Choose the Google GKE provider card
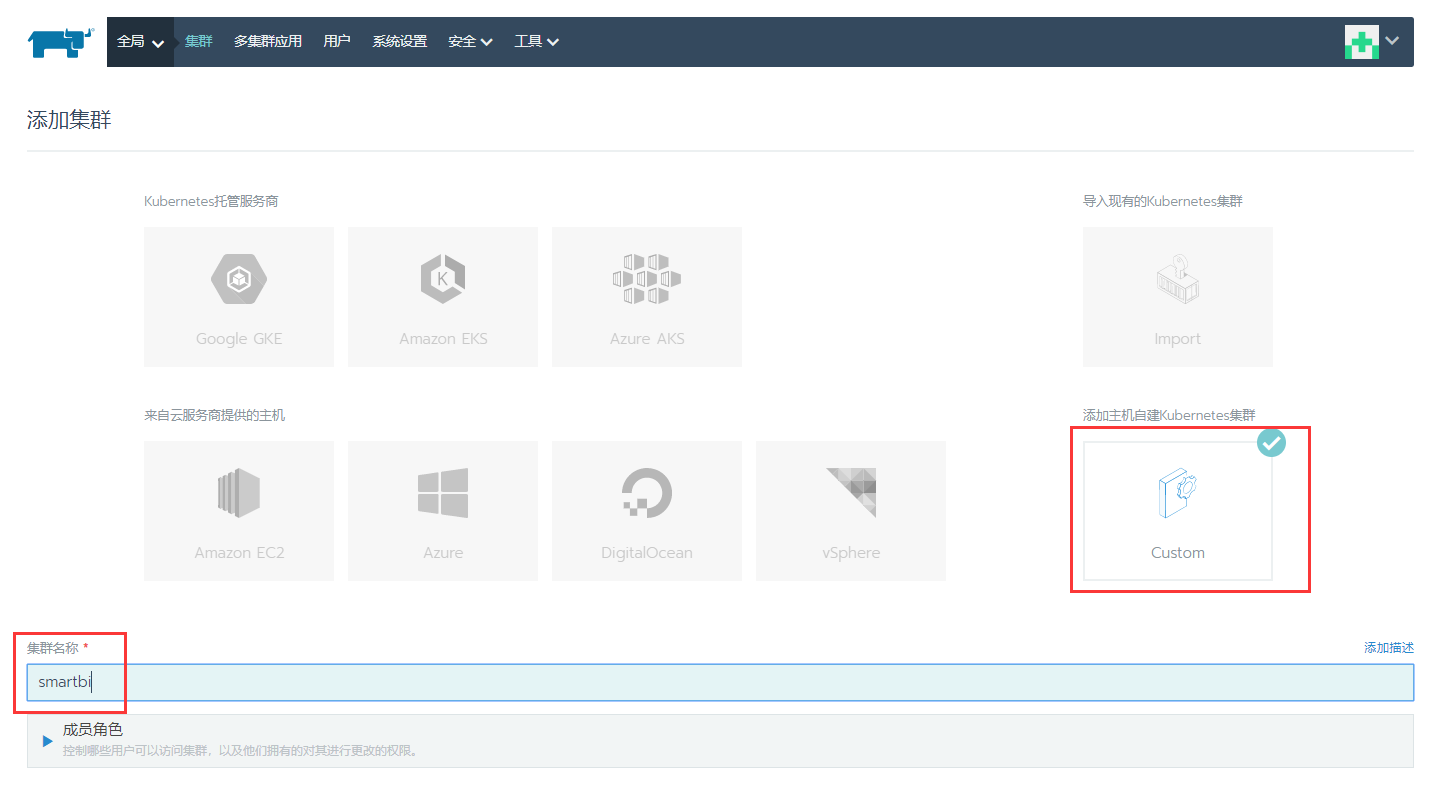Screen dimensions: 1439x786 click(x=239, y=297)
